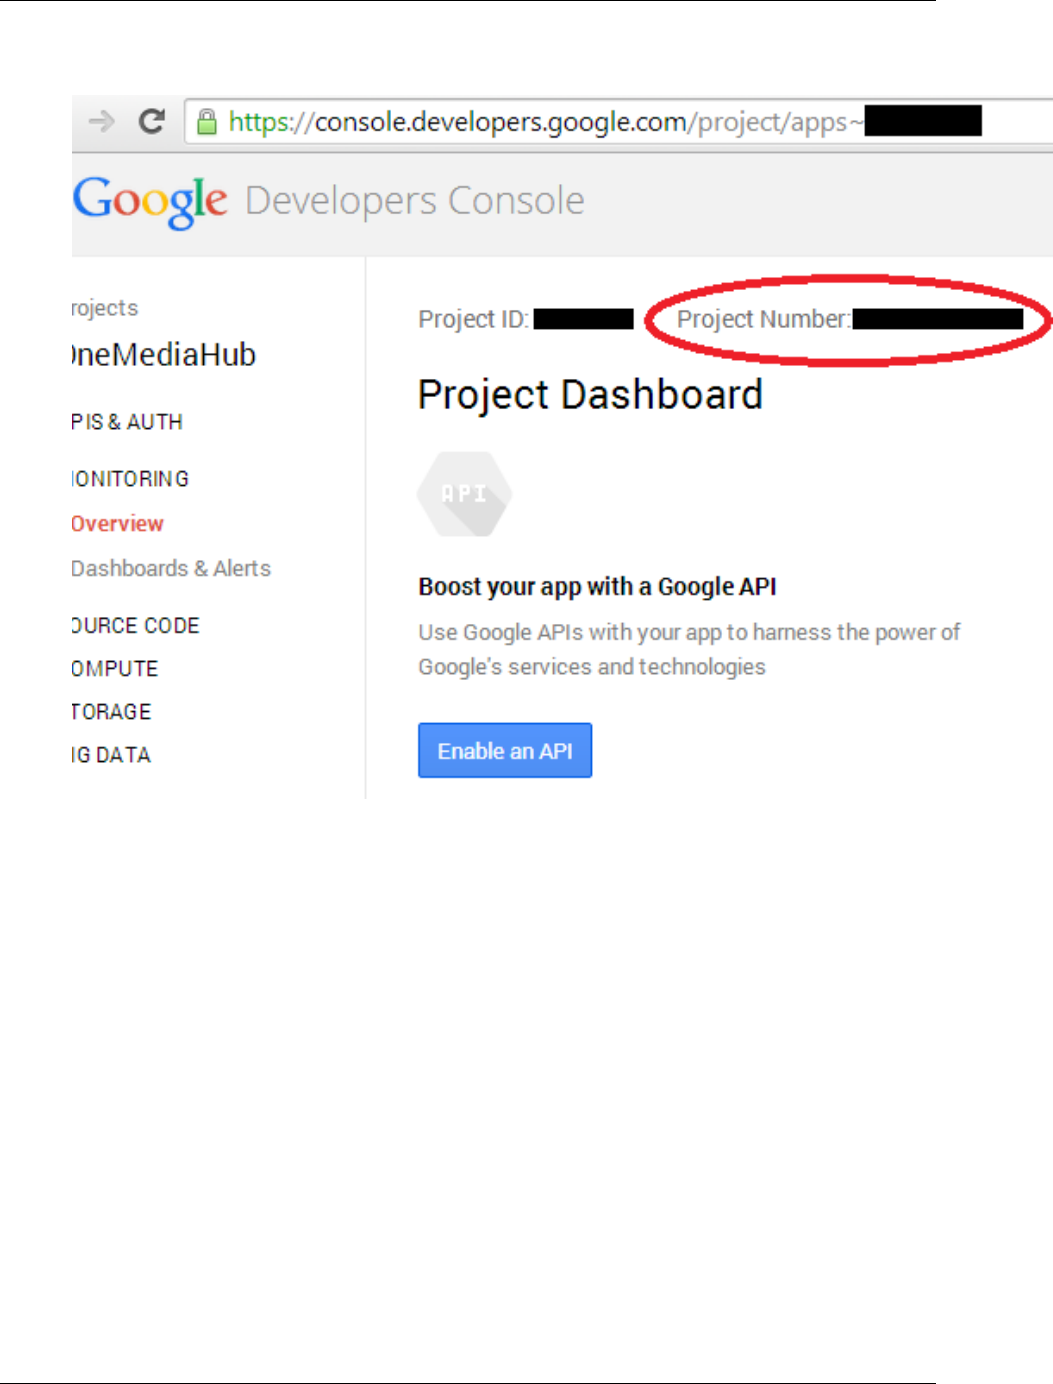Collapse the Monitoring section

(x=130, y=479)
